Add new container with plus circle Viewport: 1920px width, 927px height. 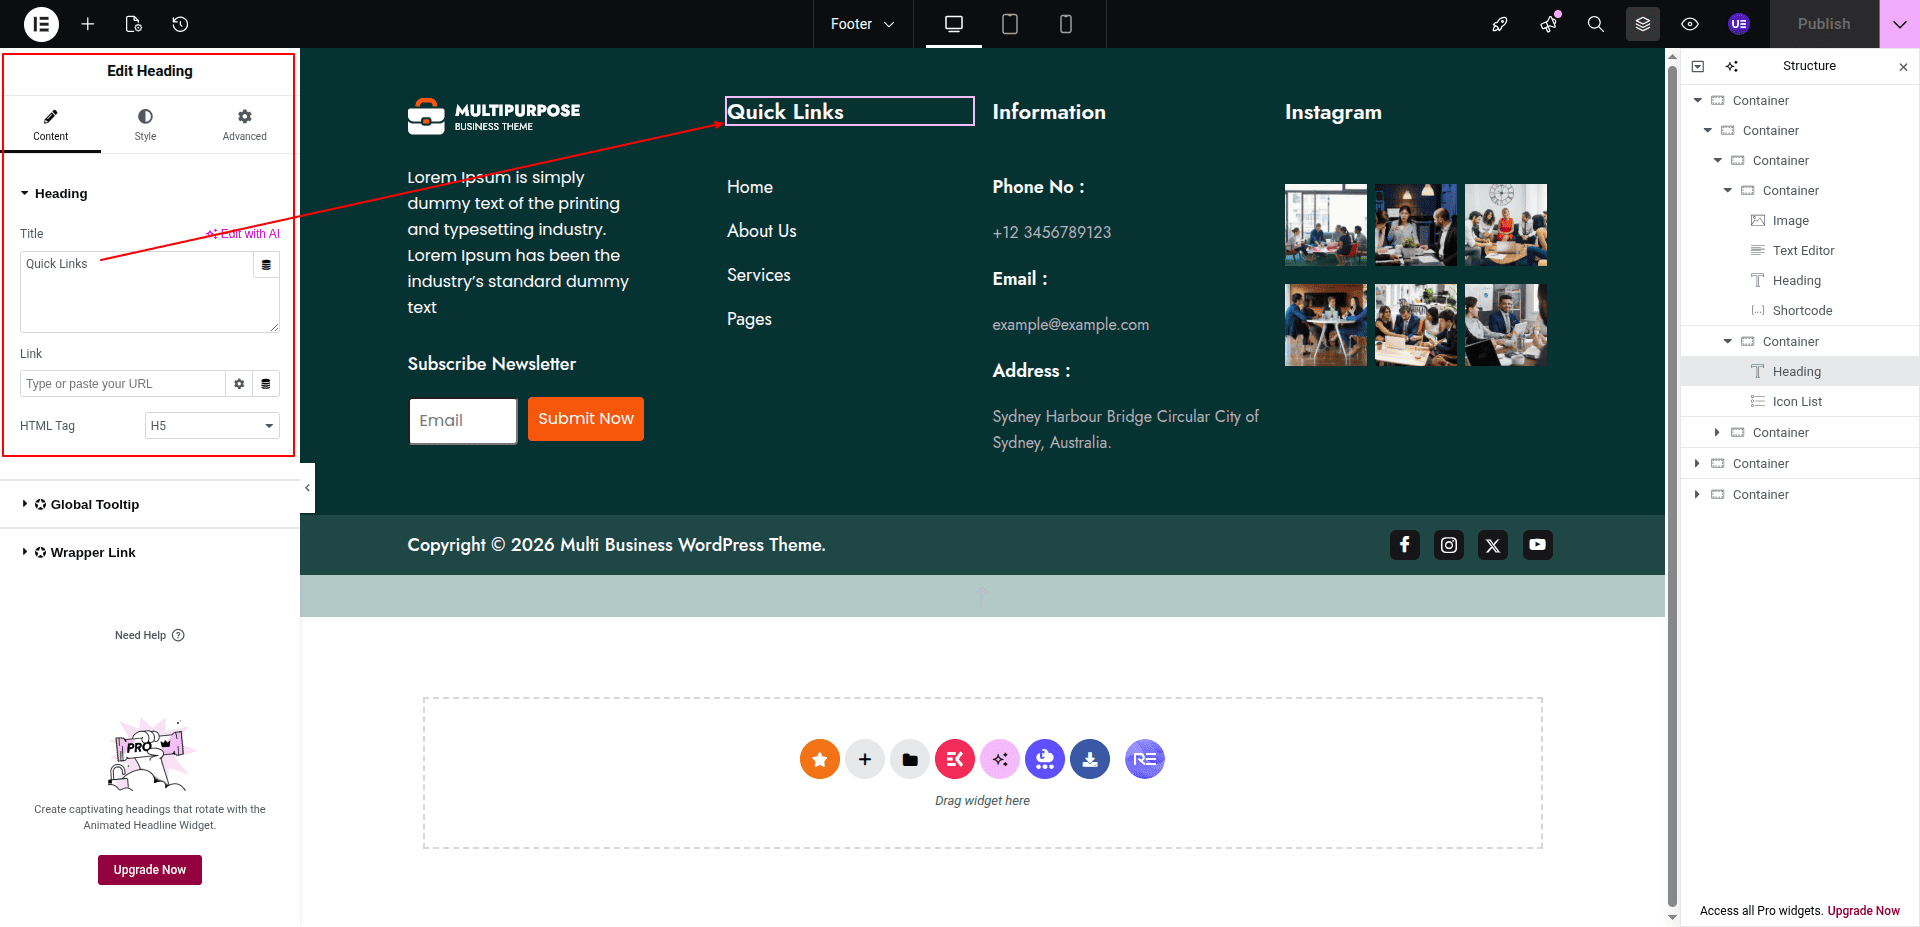[865, 759]
